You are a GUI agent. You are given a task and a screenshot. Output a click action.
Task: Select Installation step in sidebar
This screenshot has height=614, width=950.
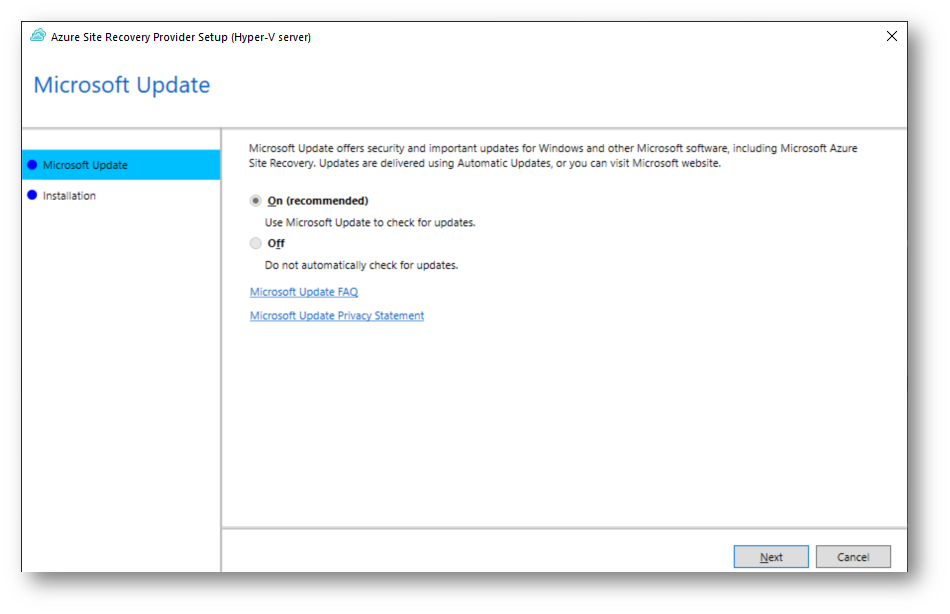pos(121,196)
